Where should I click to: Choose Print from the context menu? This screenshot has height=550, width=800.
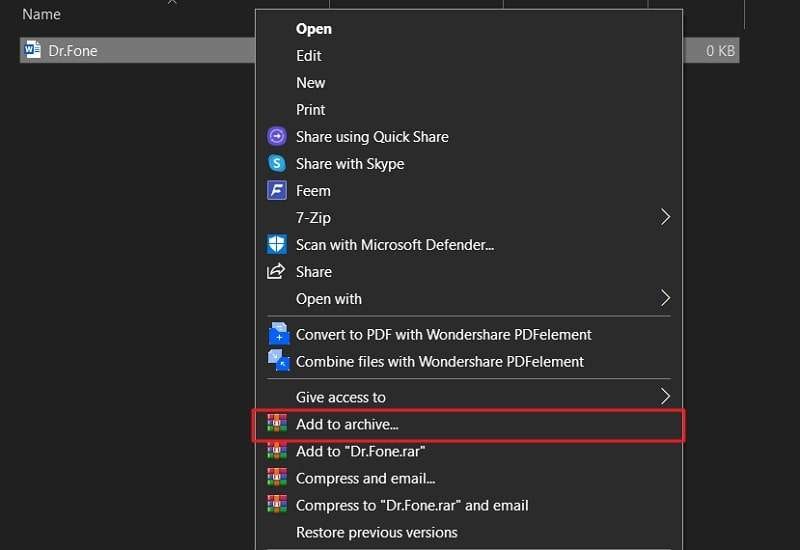[x=311, y=110]
